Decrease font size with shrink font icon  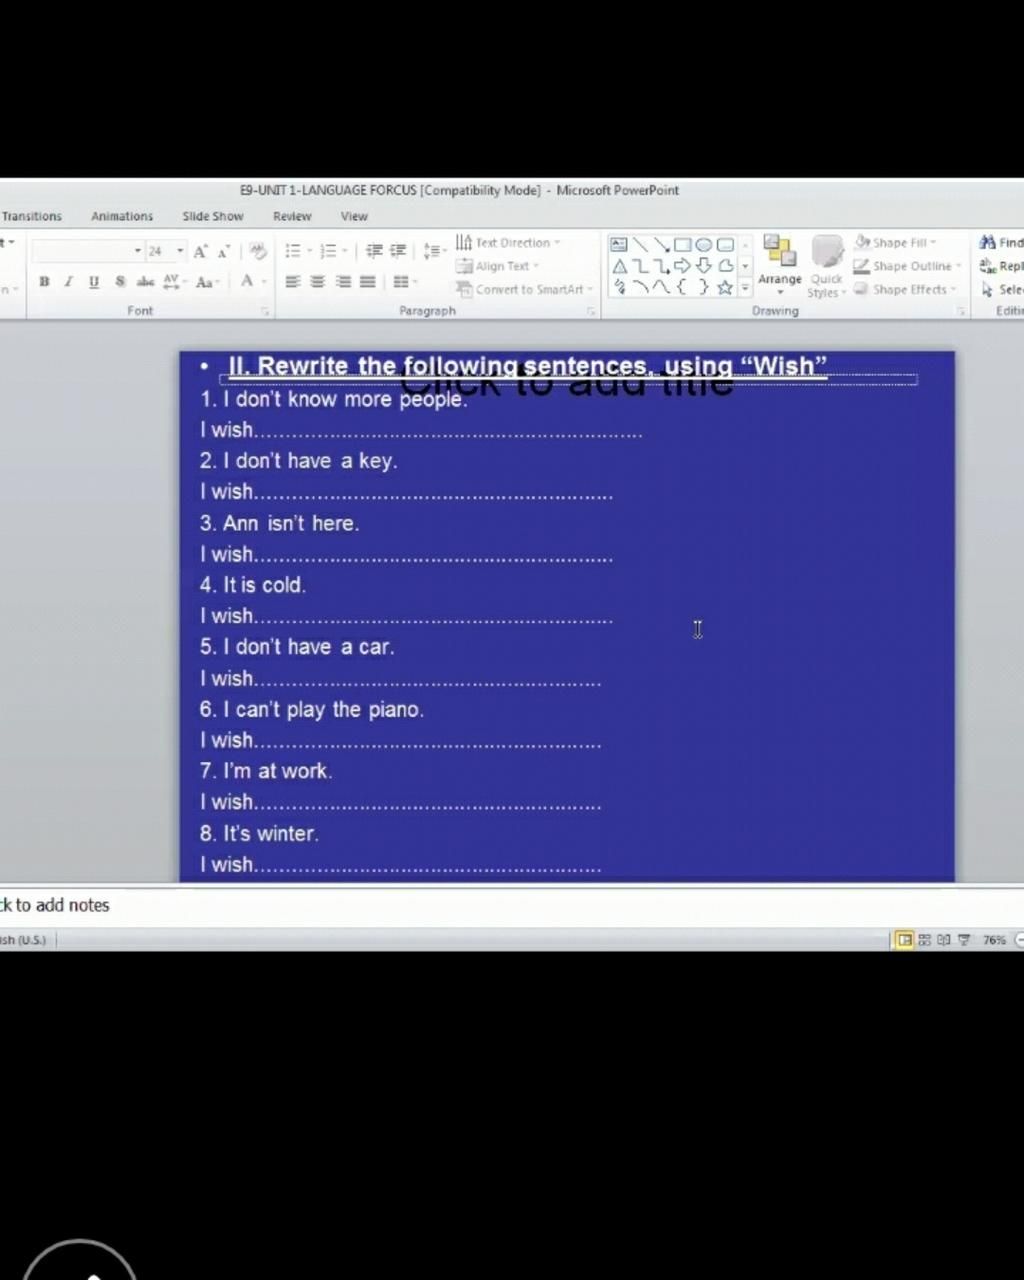[224, 251]
